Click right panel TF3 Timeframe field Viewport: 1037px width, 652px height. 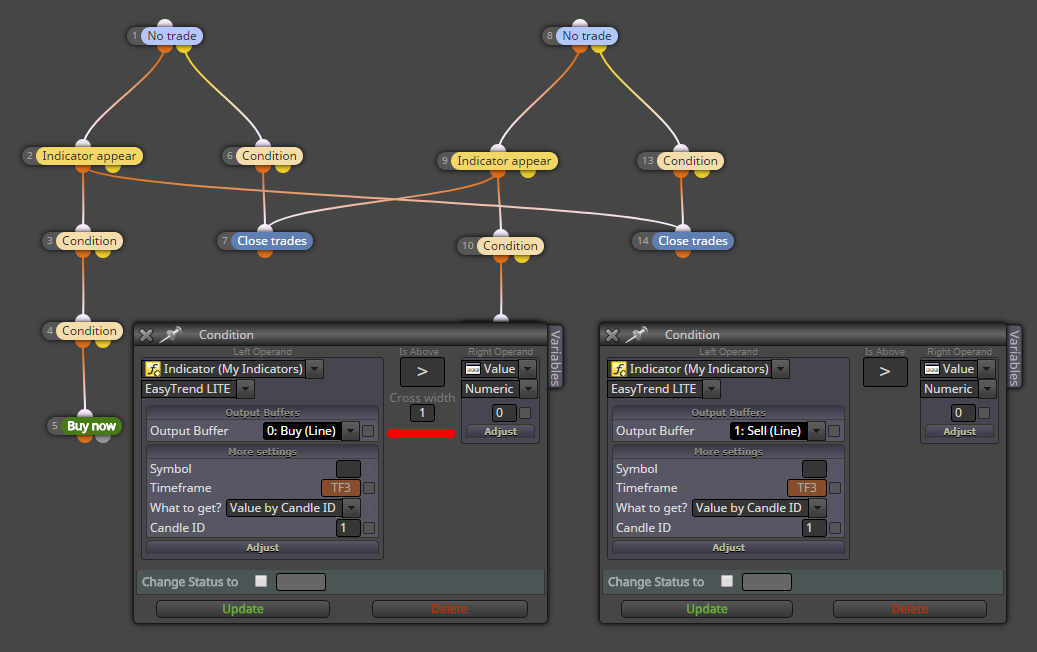pos(807,488)
